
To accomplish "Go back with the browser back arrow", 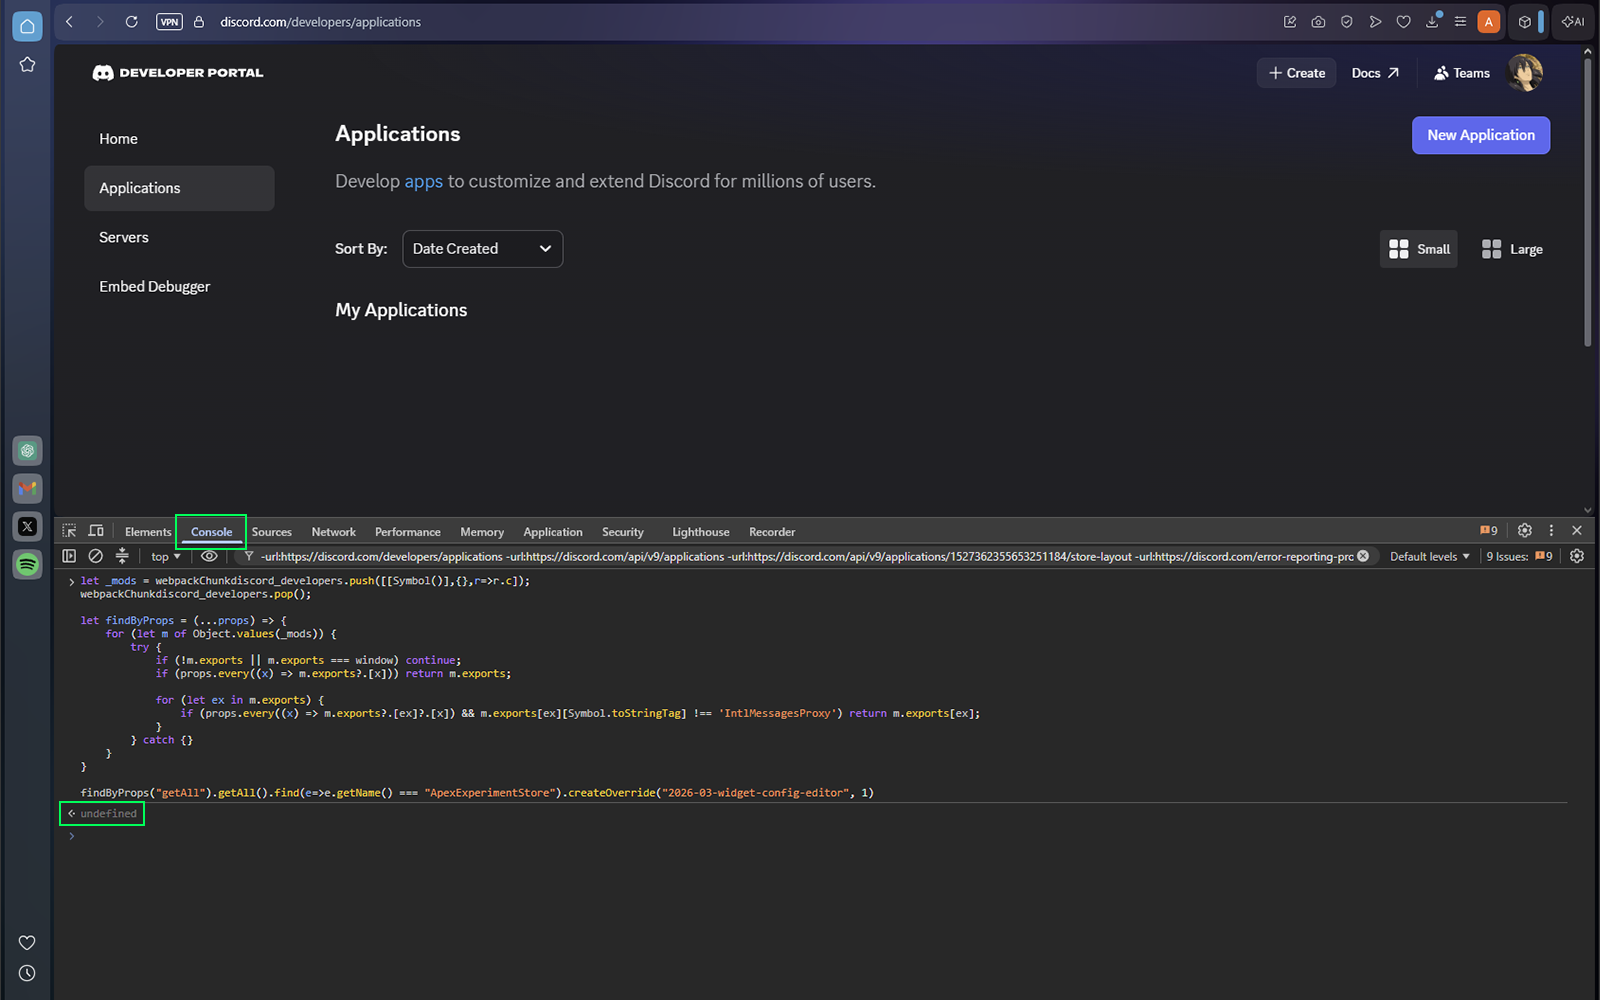I will (x=70, y=21).
